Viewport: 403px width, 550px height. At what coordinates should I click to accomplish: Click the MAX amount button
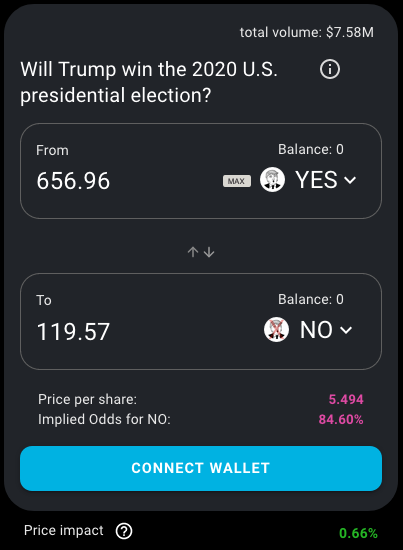tap(237, 181)
